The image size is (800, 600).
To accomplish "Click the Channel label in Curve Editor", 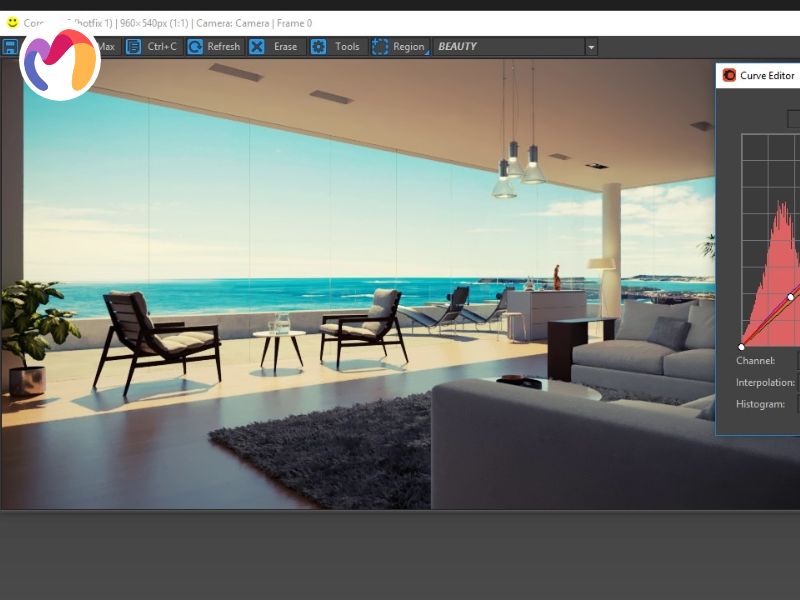I will click(755, 361).
